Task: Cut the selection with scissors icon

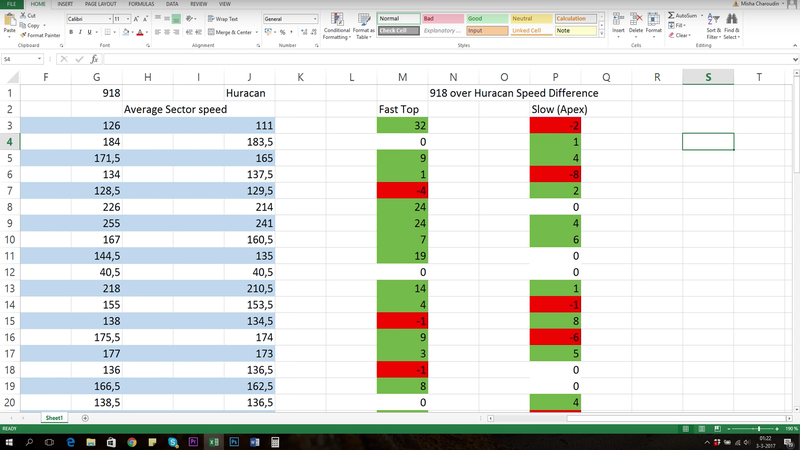Action: [23, 16]
